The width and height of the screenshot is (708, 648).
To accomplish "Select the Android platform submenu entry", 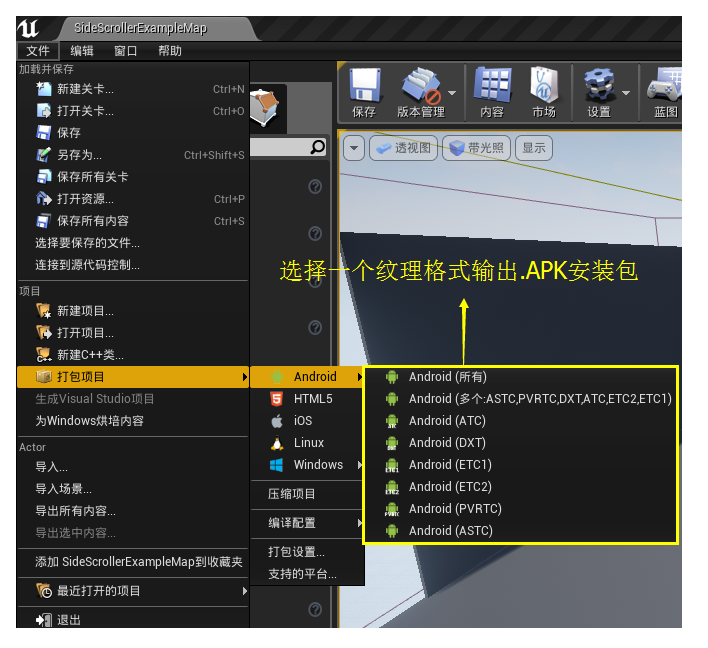I will pos(307,377).
